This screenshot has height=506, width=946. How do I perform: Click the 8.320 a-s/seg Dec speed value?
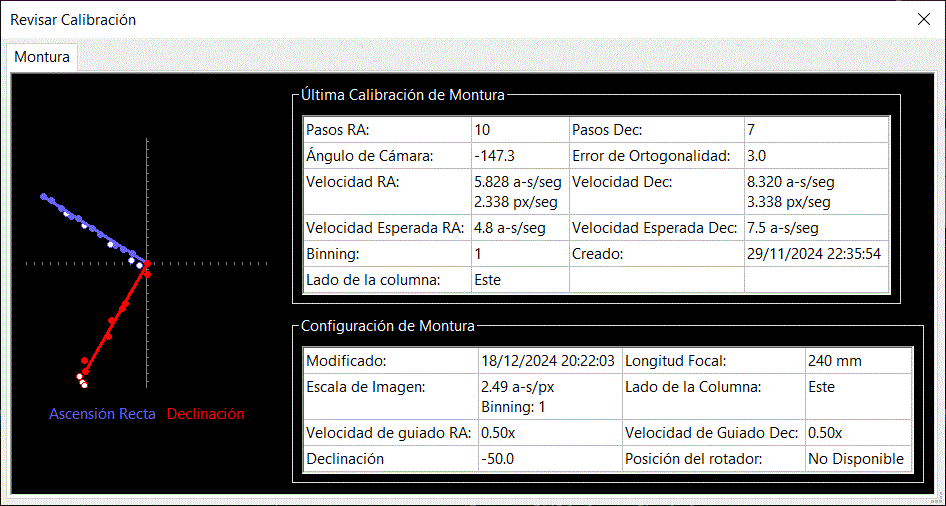tap(791, 182)
